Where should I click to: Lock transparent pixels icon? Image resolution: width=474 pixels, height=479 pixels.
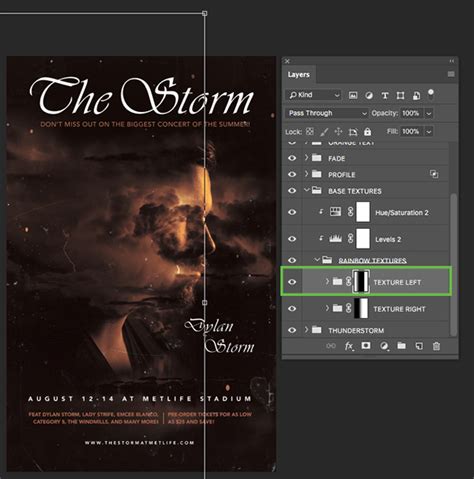pyautogui.click(x=309, y=132)
